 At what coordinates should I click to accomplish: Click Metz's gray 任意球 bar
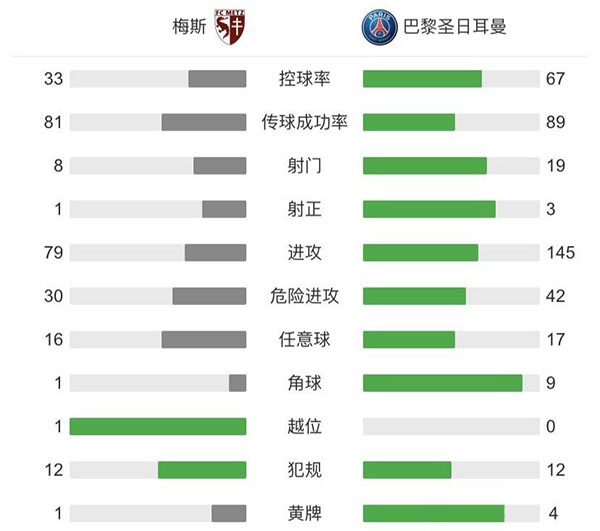(204, 339)
